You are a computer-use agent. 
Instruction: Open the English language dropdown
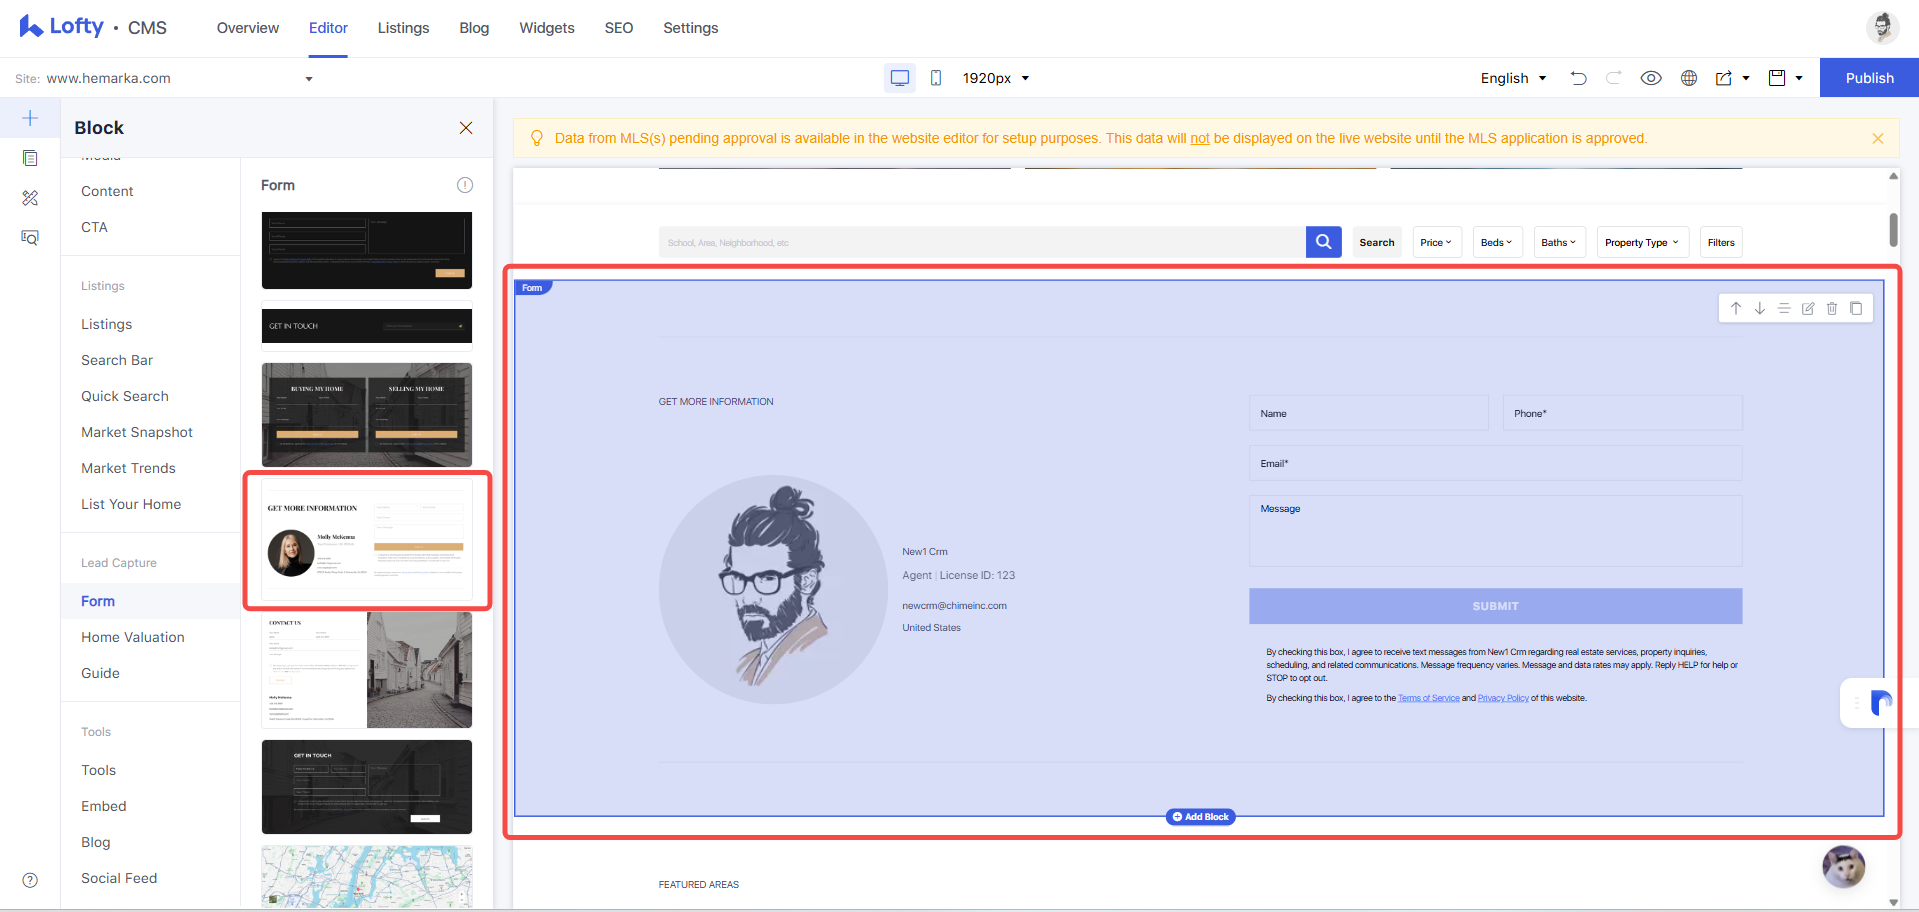click(x=1513, y=78)
